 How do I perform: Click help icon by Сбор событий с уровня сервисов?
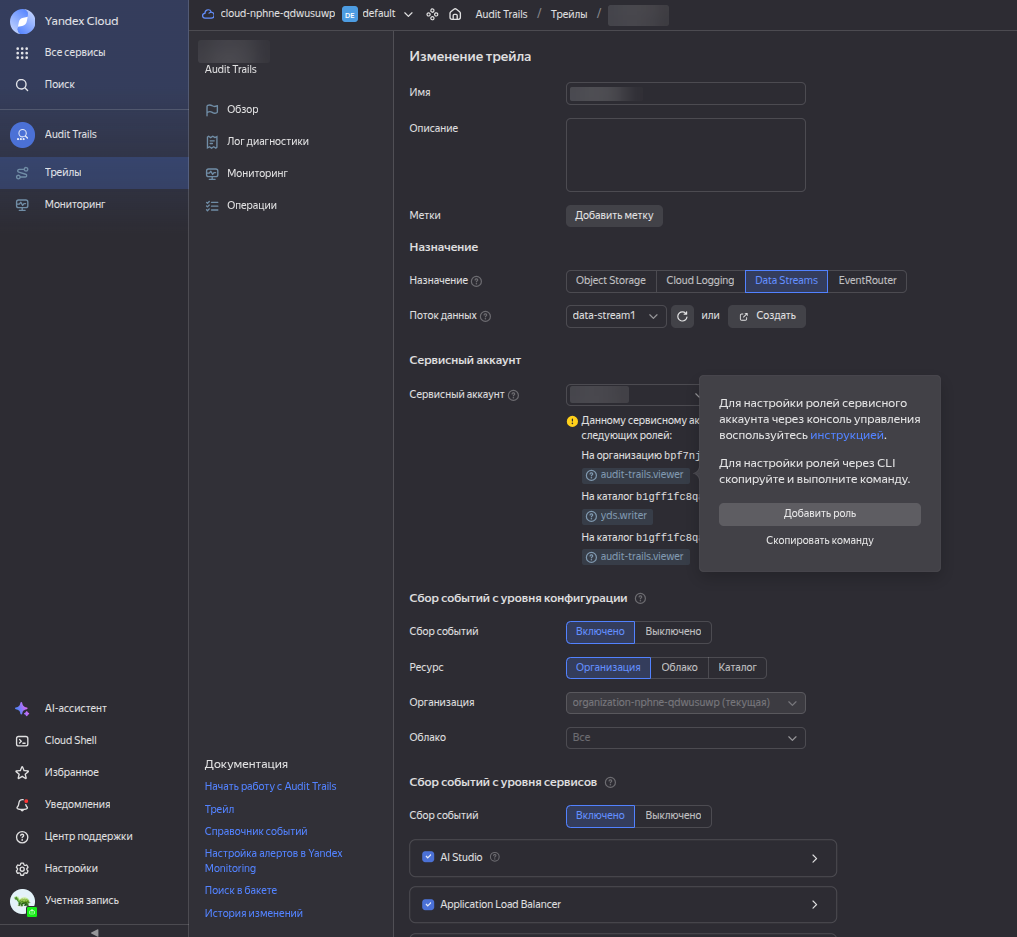tap(610, 783)
